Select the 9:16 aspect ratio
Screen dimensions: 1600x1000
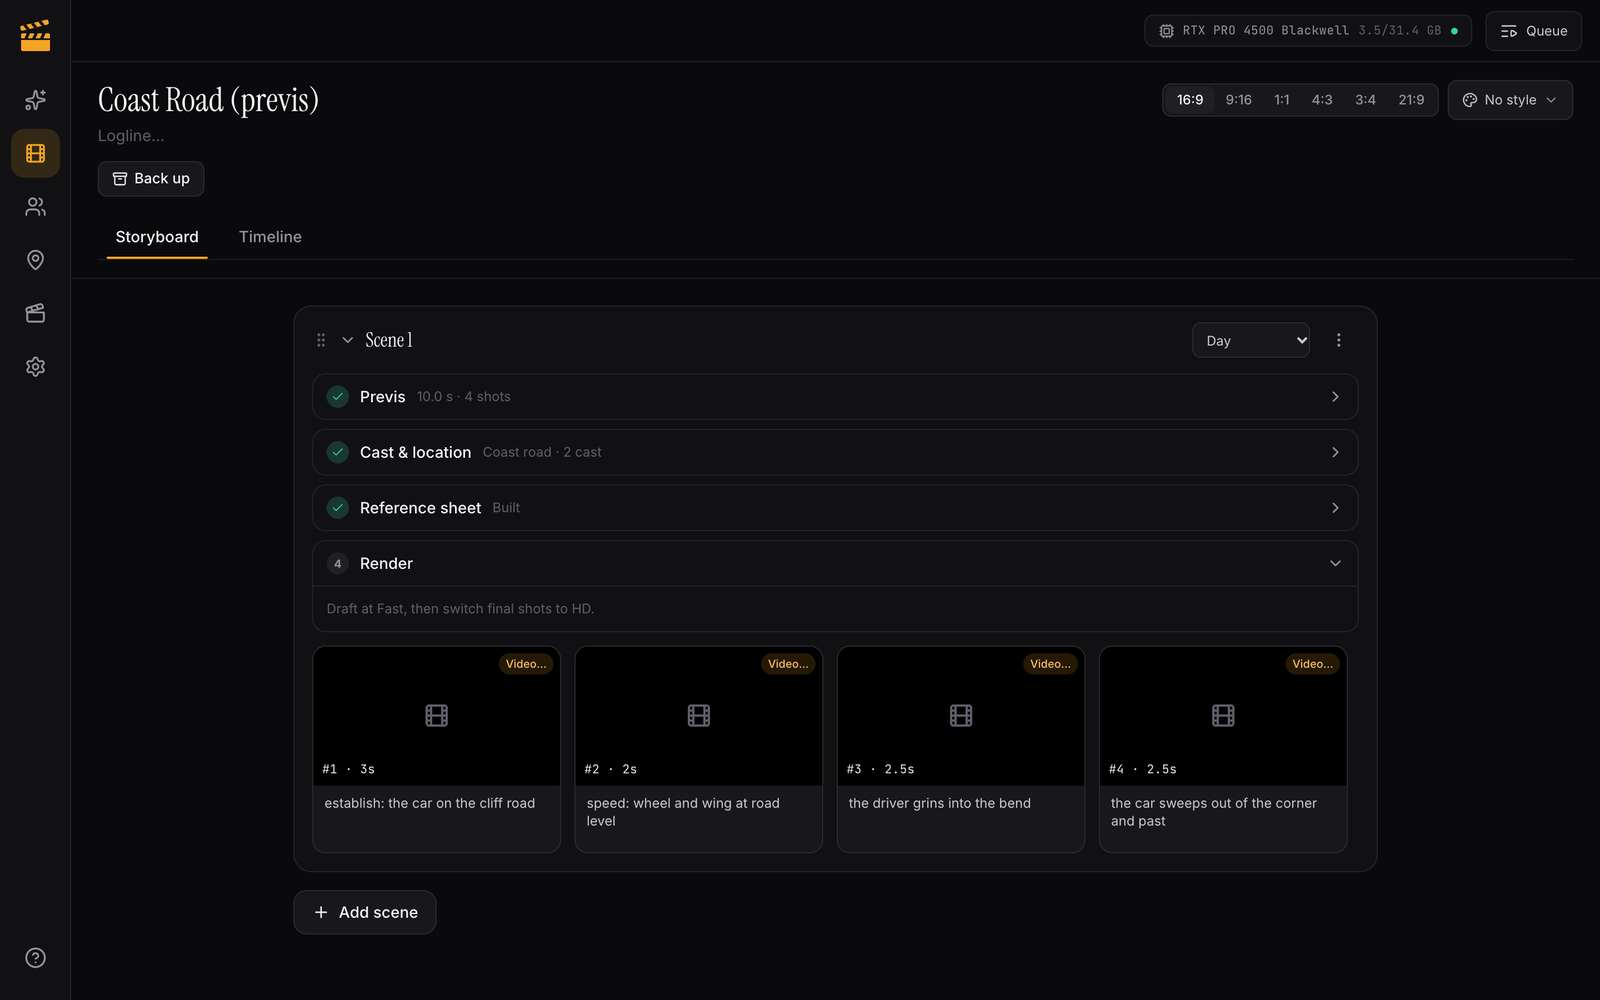point(1239,100)
